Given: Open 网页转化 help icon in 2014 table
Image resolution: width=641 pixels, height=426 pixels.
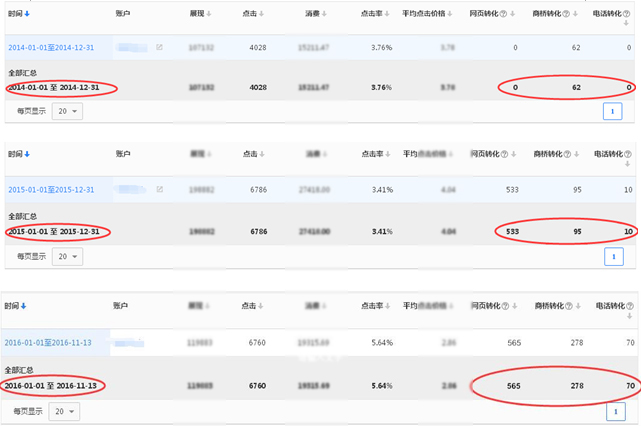Looking at the screenshot, I should point(503,14).
